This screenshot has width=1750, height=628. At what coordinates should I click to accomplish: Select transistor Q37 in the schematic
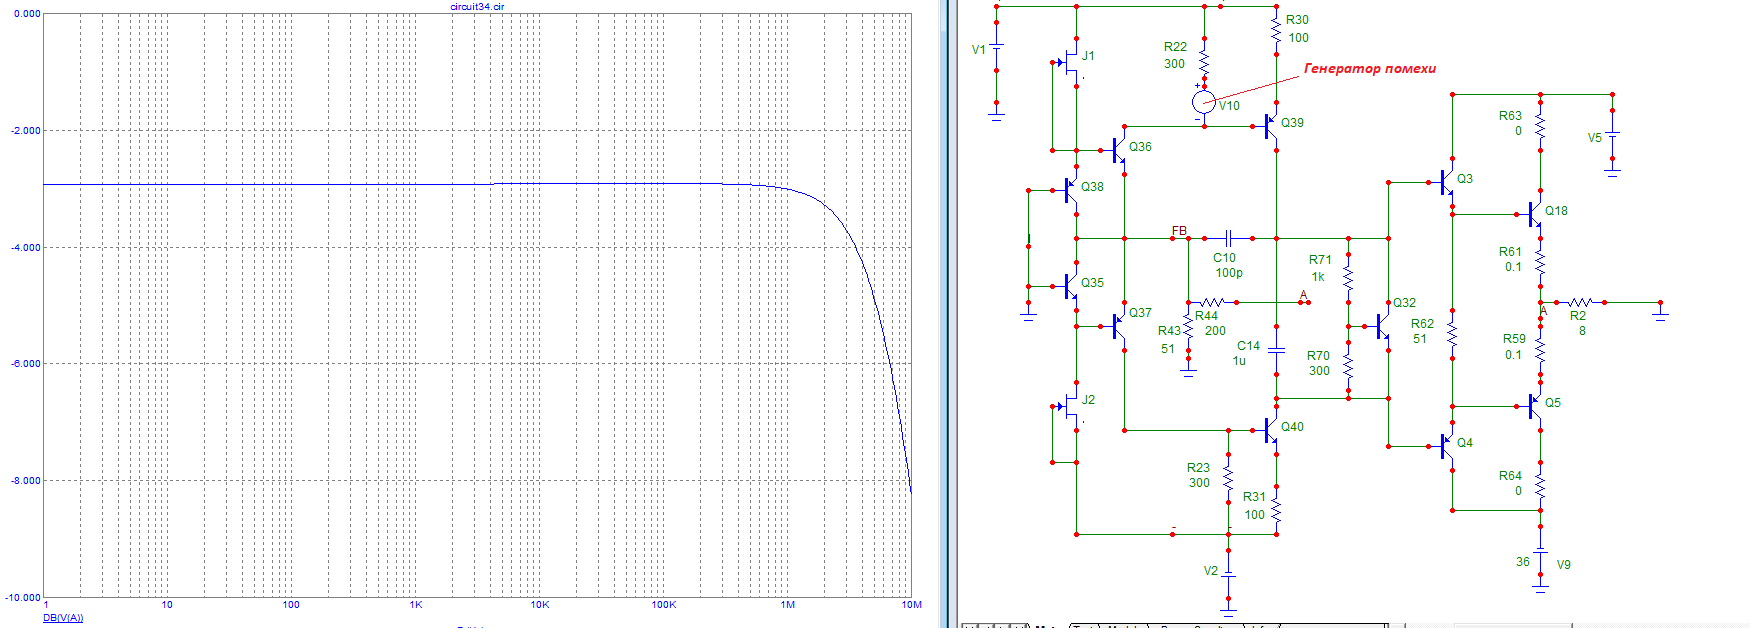[1117, 326]
